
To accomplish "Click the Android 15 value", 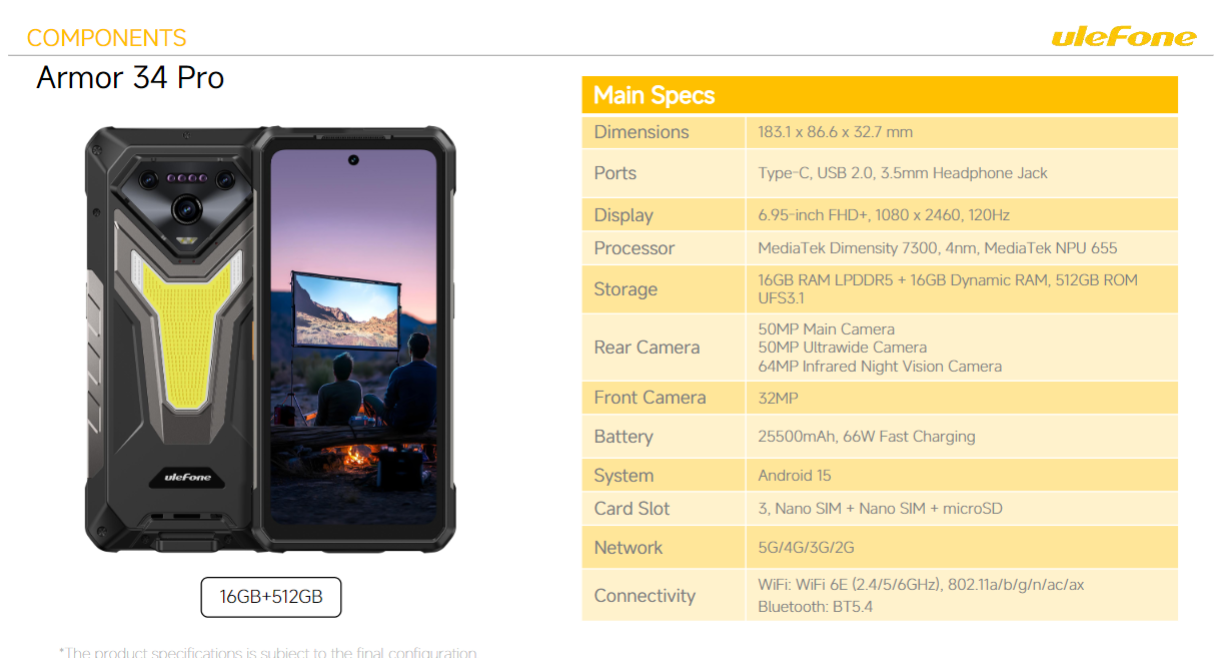I will [x=794, y=475].
